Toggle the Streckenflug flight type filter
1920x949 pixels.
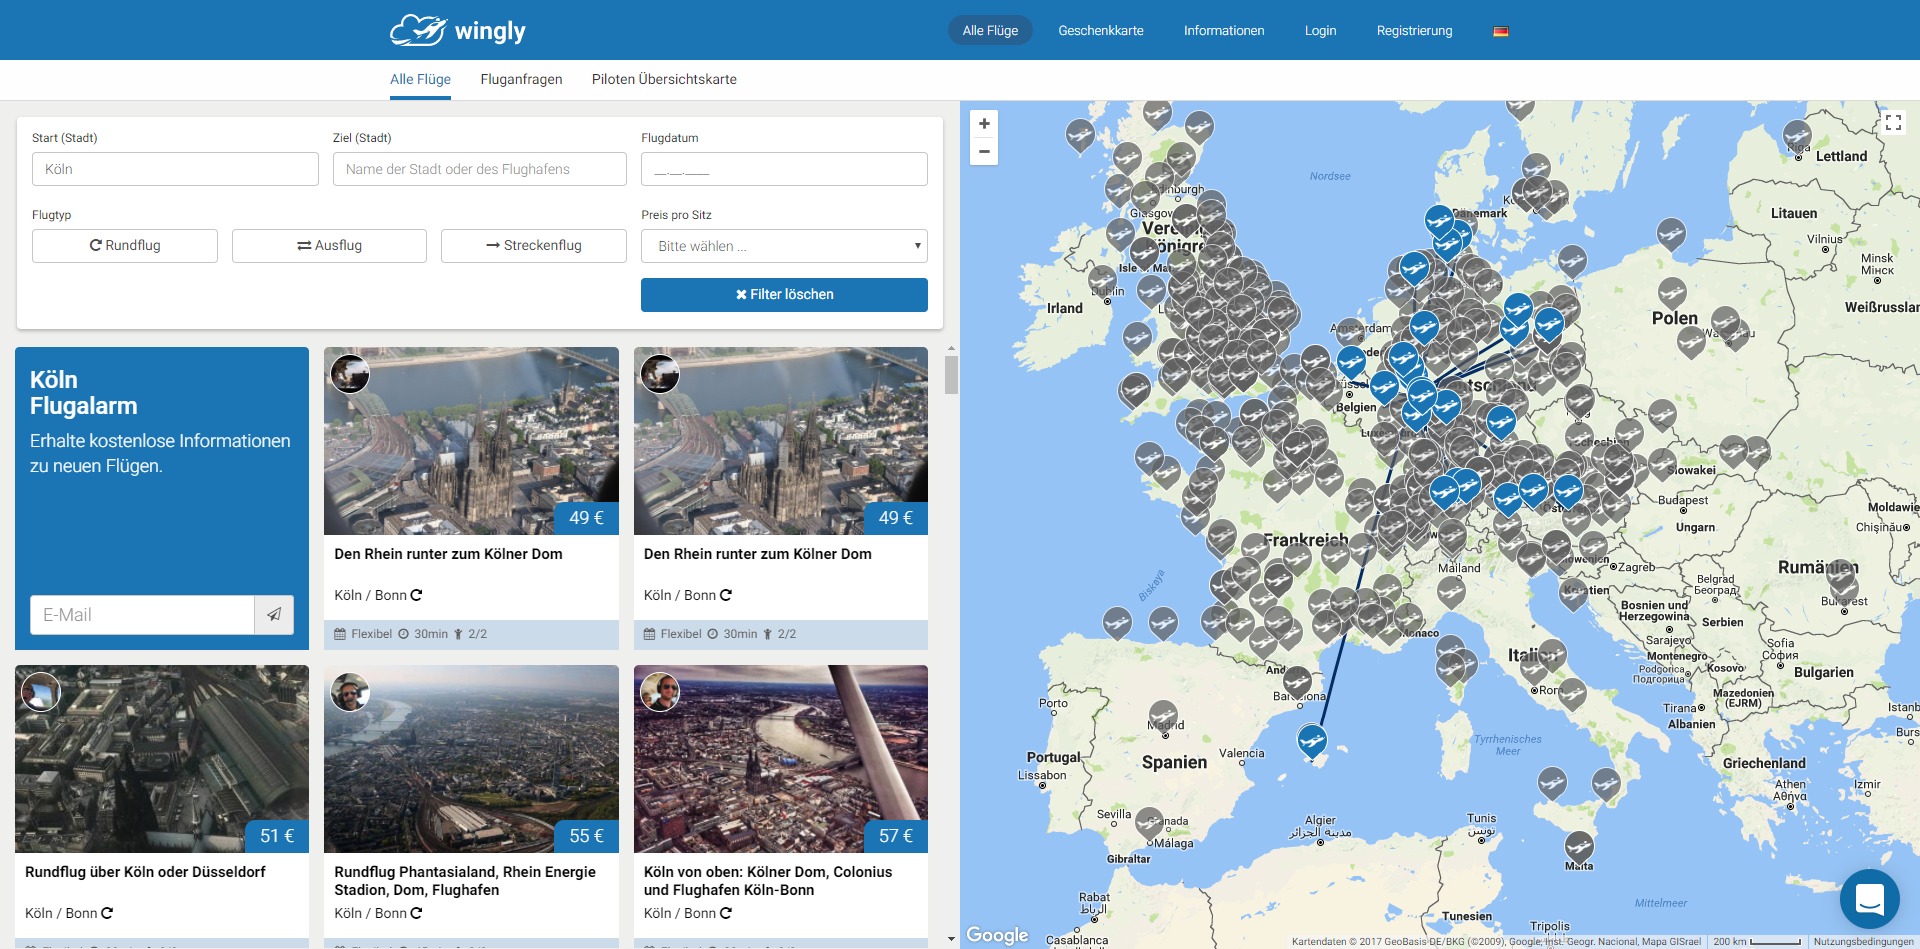click(533, 245)
